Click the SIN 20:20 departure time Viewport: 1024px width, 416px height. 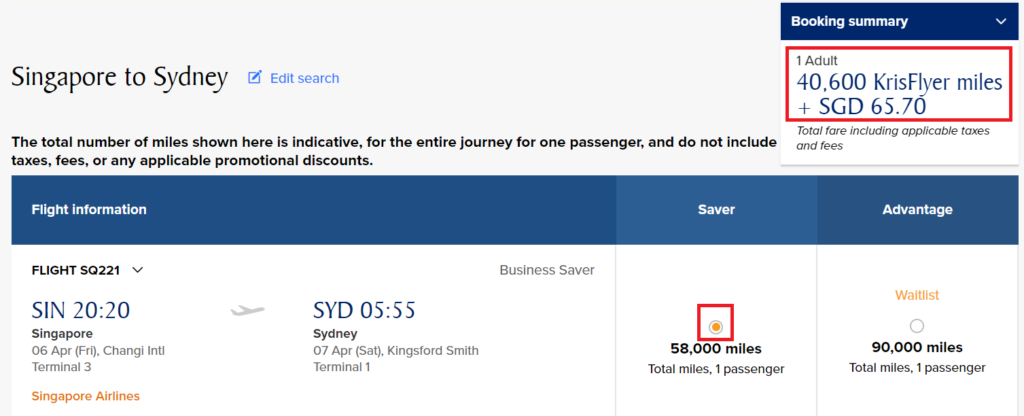(81, 310)
